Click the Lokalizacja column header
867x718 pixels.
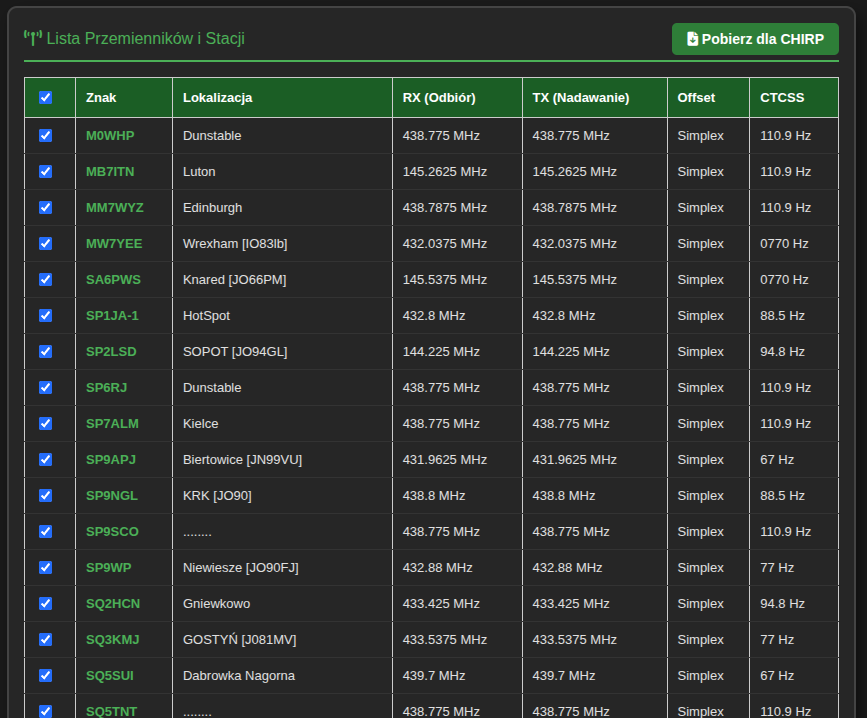click(x=217, y=97)
